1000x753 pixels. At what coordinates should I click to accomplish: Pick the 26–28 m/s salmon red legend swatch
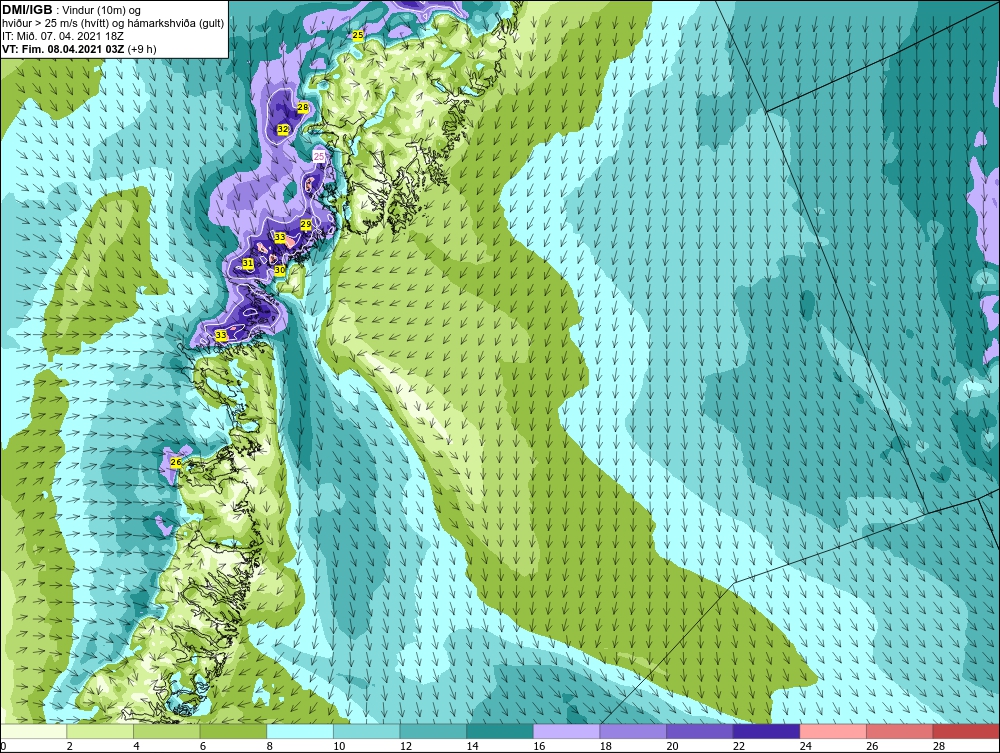[900, 731]
